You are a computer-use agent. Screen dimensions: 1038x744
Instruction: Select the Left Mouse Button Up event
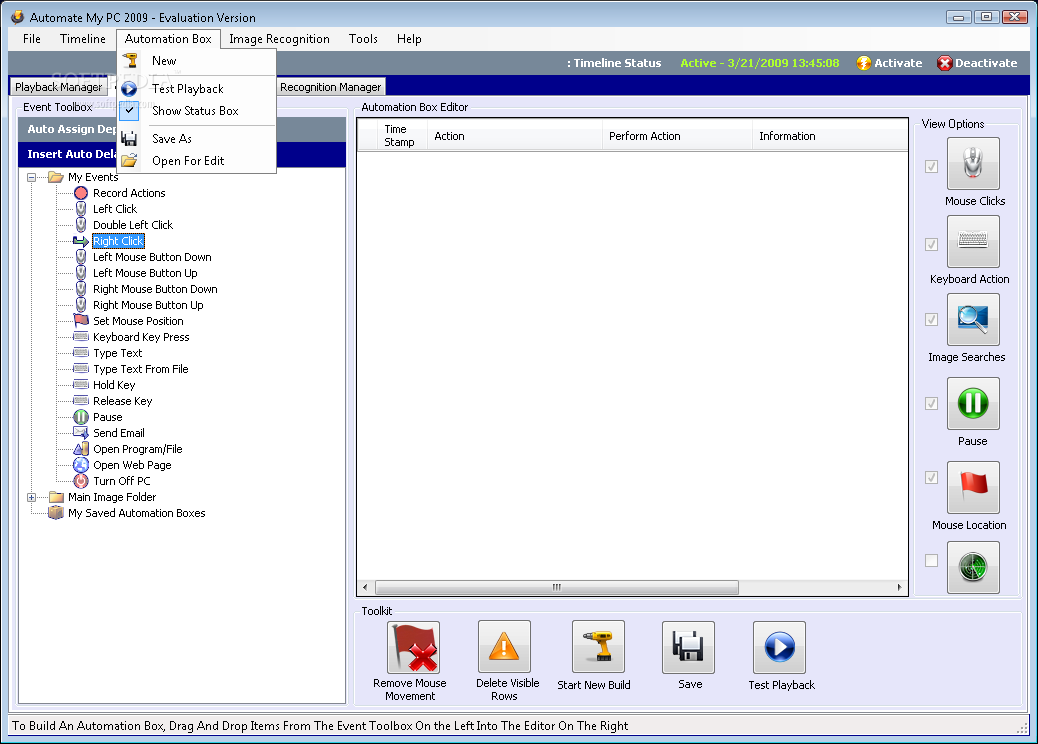(145, 273)
